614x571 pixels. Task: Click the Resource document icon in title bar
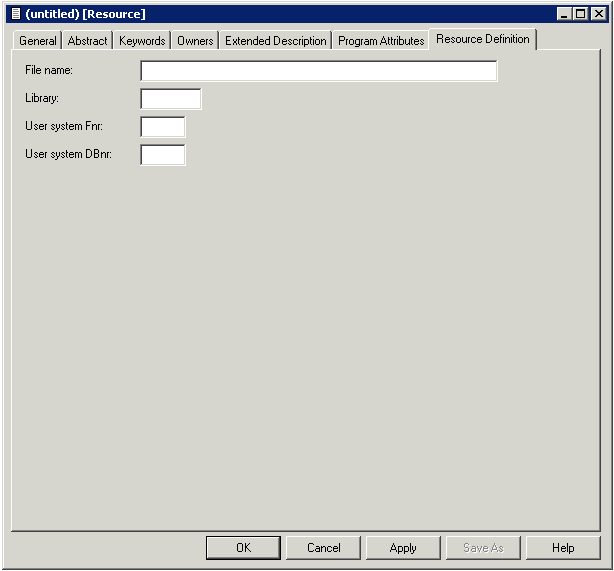pos(15,14)
